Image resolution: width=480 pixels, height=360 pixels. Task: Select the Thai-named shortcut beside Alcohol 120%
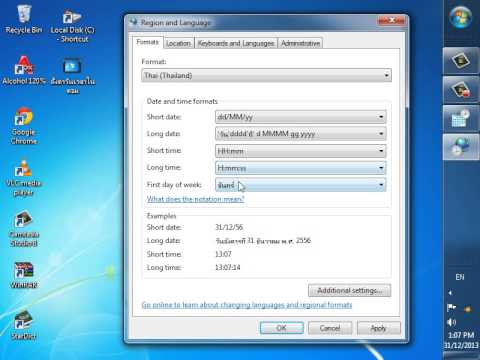[72, 76]
